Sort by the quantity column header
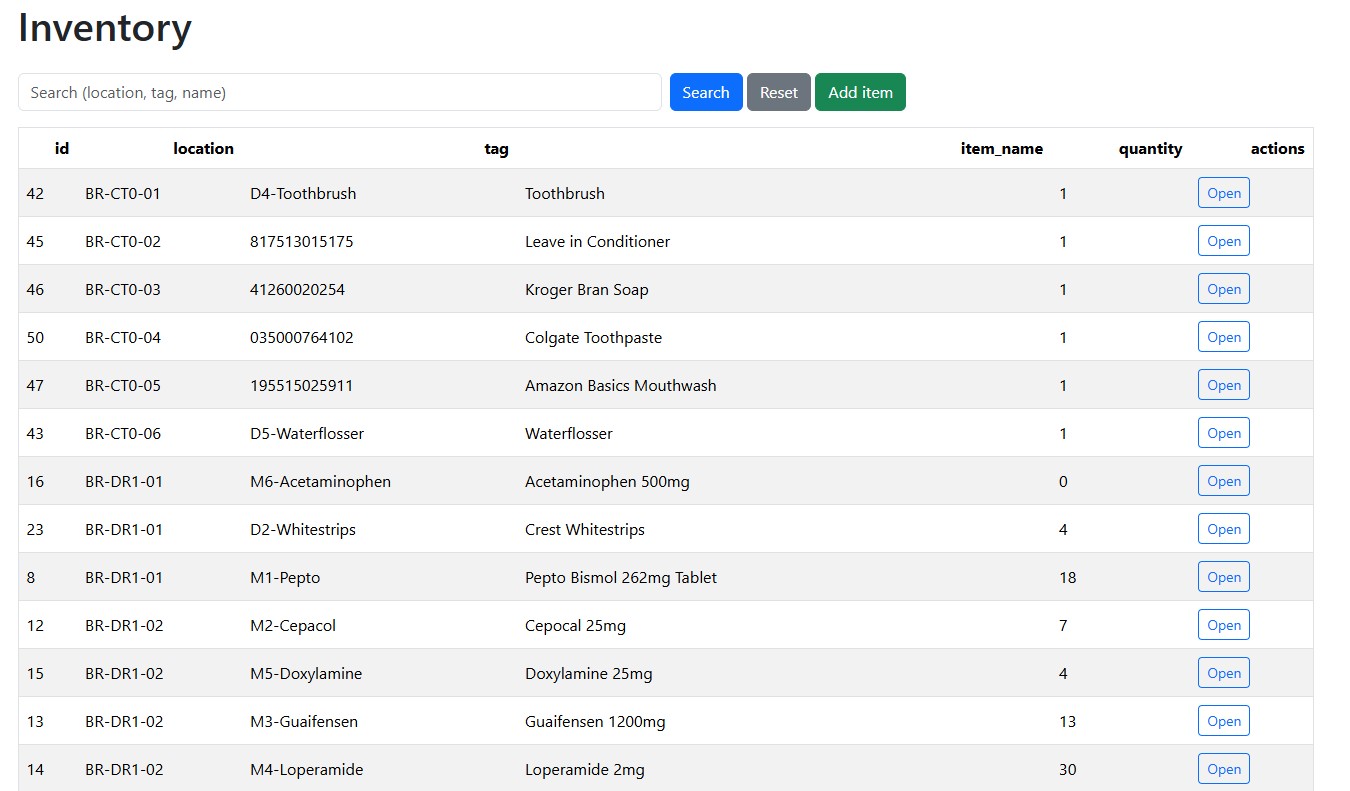The height and width of the screenshot is (791, 1350). click(x=1150, y=148)
